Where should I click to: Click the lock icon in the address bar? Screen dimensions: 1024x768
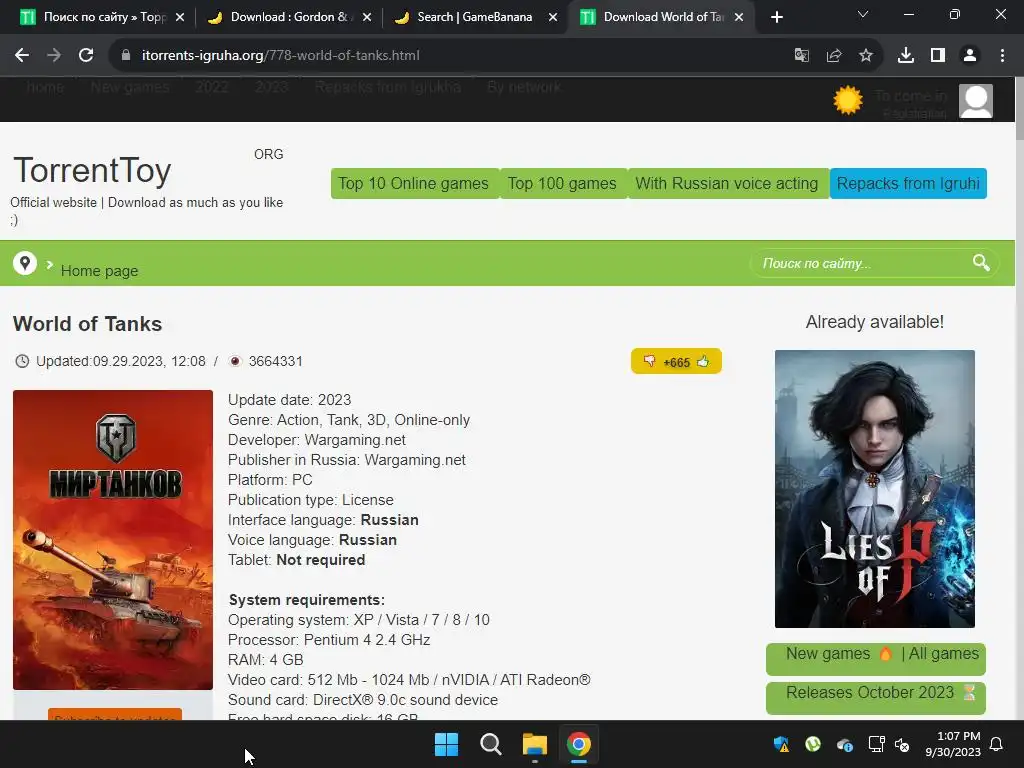click(125, 56)
